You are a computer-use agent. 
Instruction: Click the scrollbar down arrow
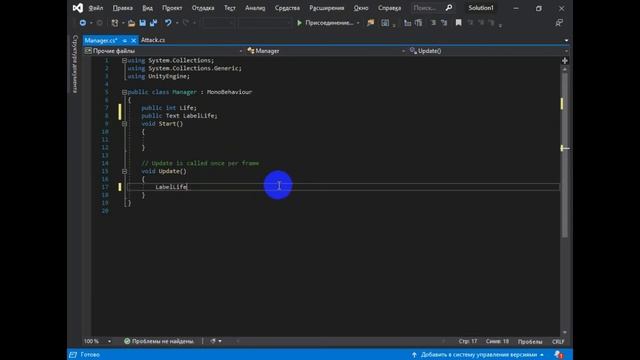pos(565,333)
